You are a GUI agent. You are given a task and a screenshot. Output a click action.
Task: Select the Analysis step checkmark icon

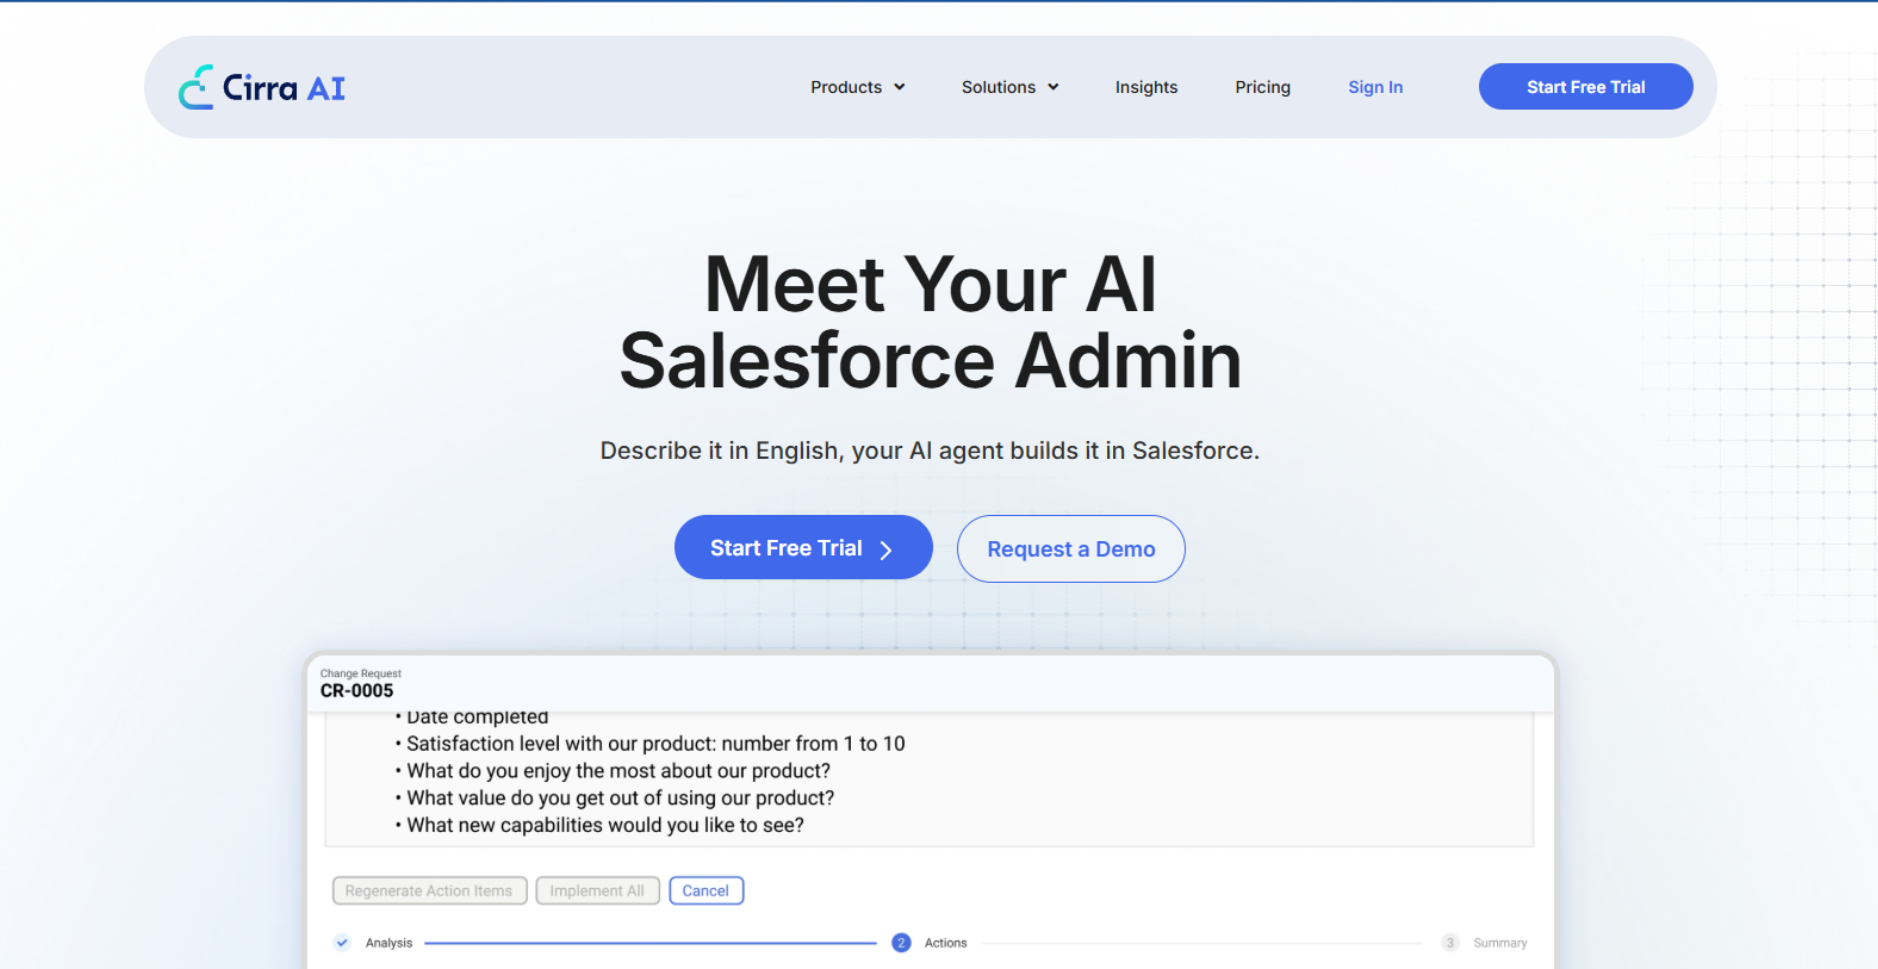pyautogui.click(x=342, y=942)
